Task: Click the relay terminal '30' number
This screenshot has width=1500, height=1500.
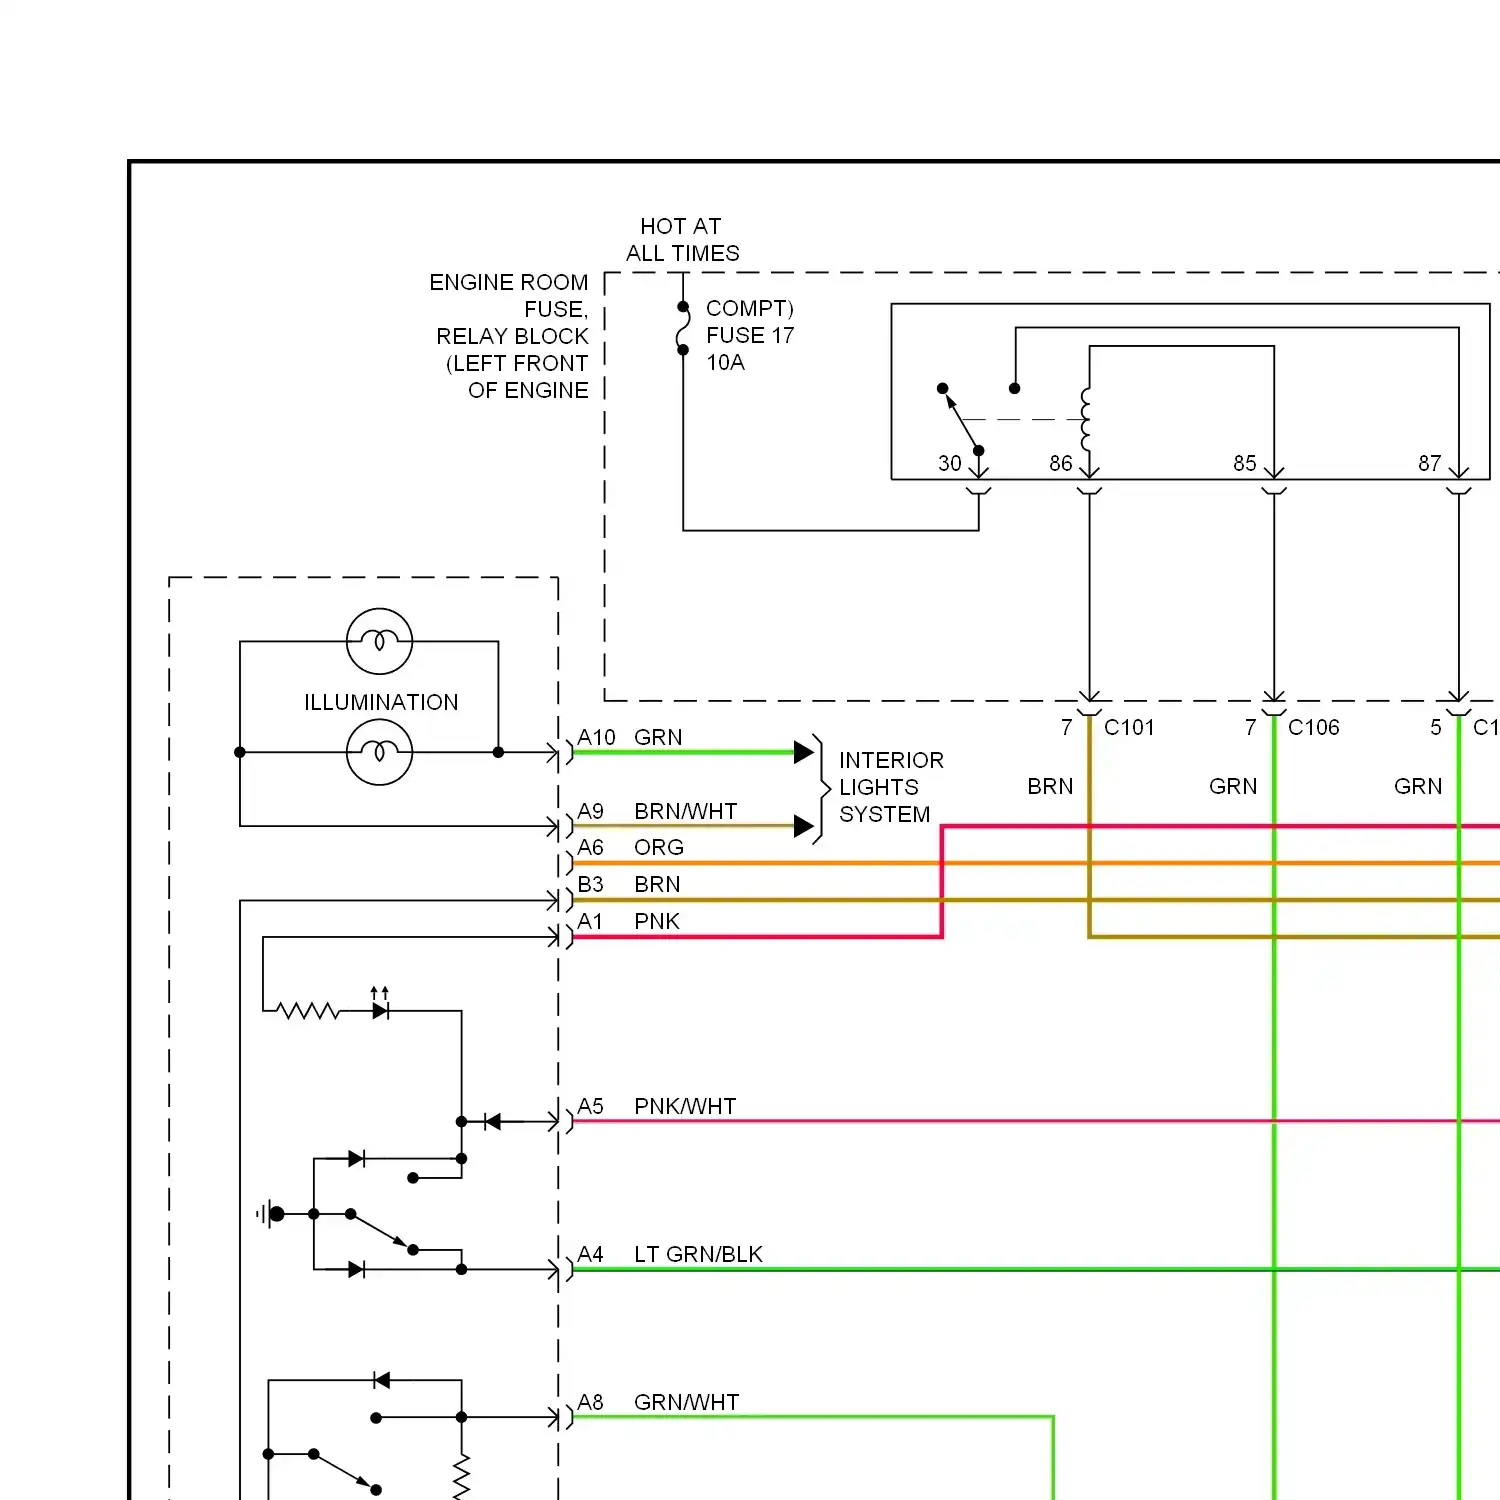Action: [949, 463]
